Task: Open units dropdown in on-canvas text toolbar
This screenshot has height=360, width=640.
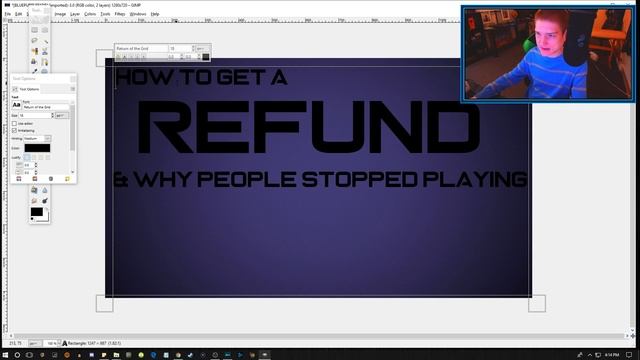Action: (x=202, y=49)
